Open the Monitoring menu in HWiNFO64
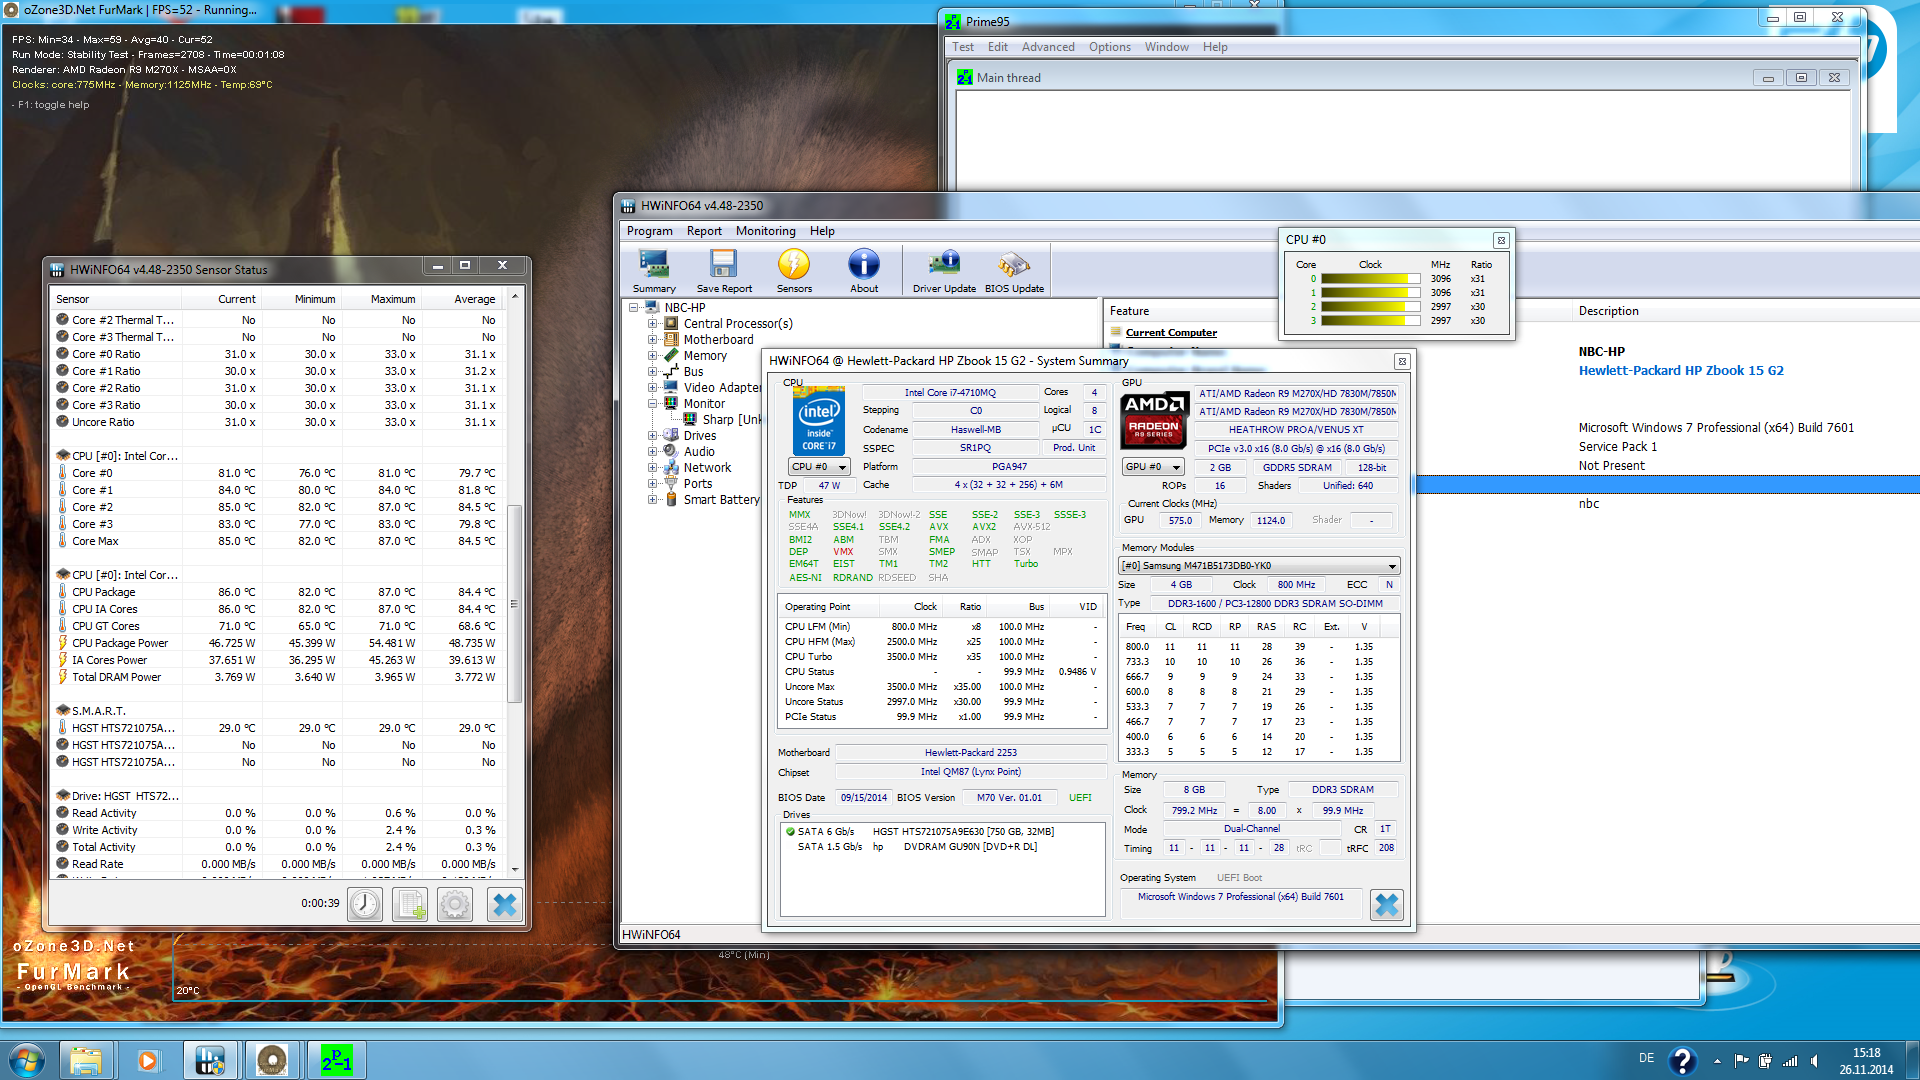 (x=765, y=231)
